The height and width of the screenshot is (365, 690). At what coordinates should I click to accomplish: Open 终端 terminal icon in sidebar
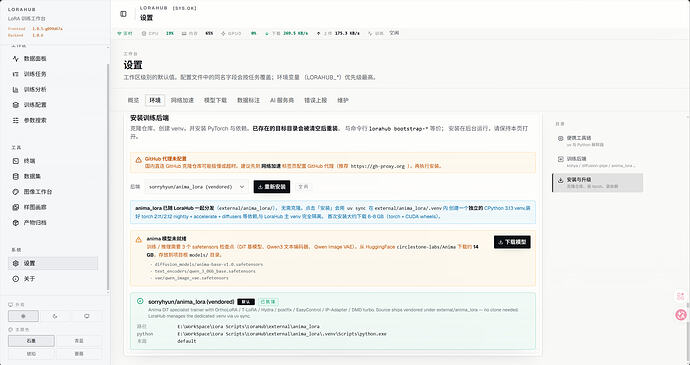[x=16, y=161]
